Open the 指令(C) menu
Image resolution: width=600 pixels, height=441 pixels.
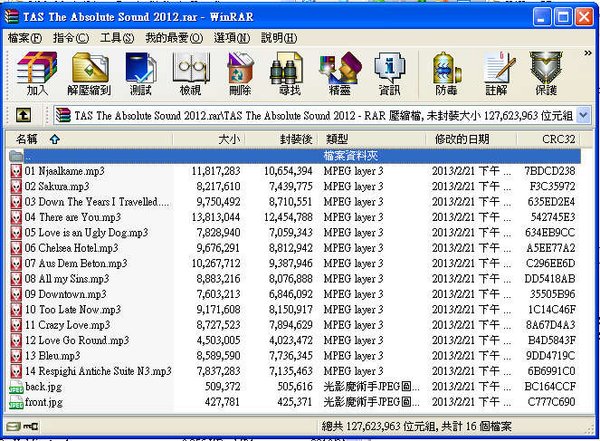71,38
